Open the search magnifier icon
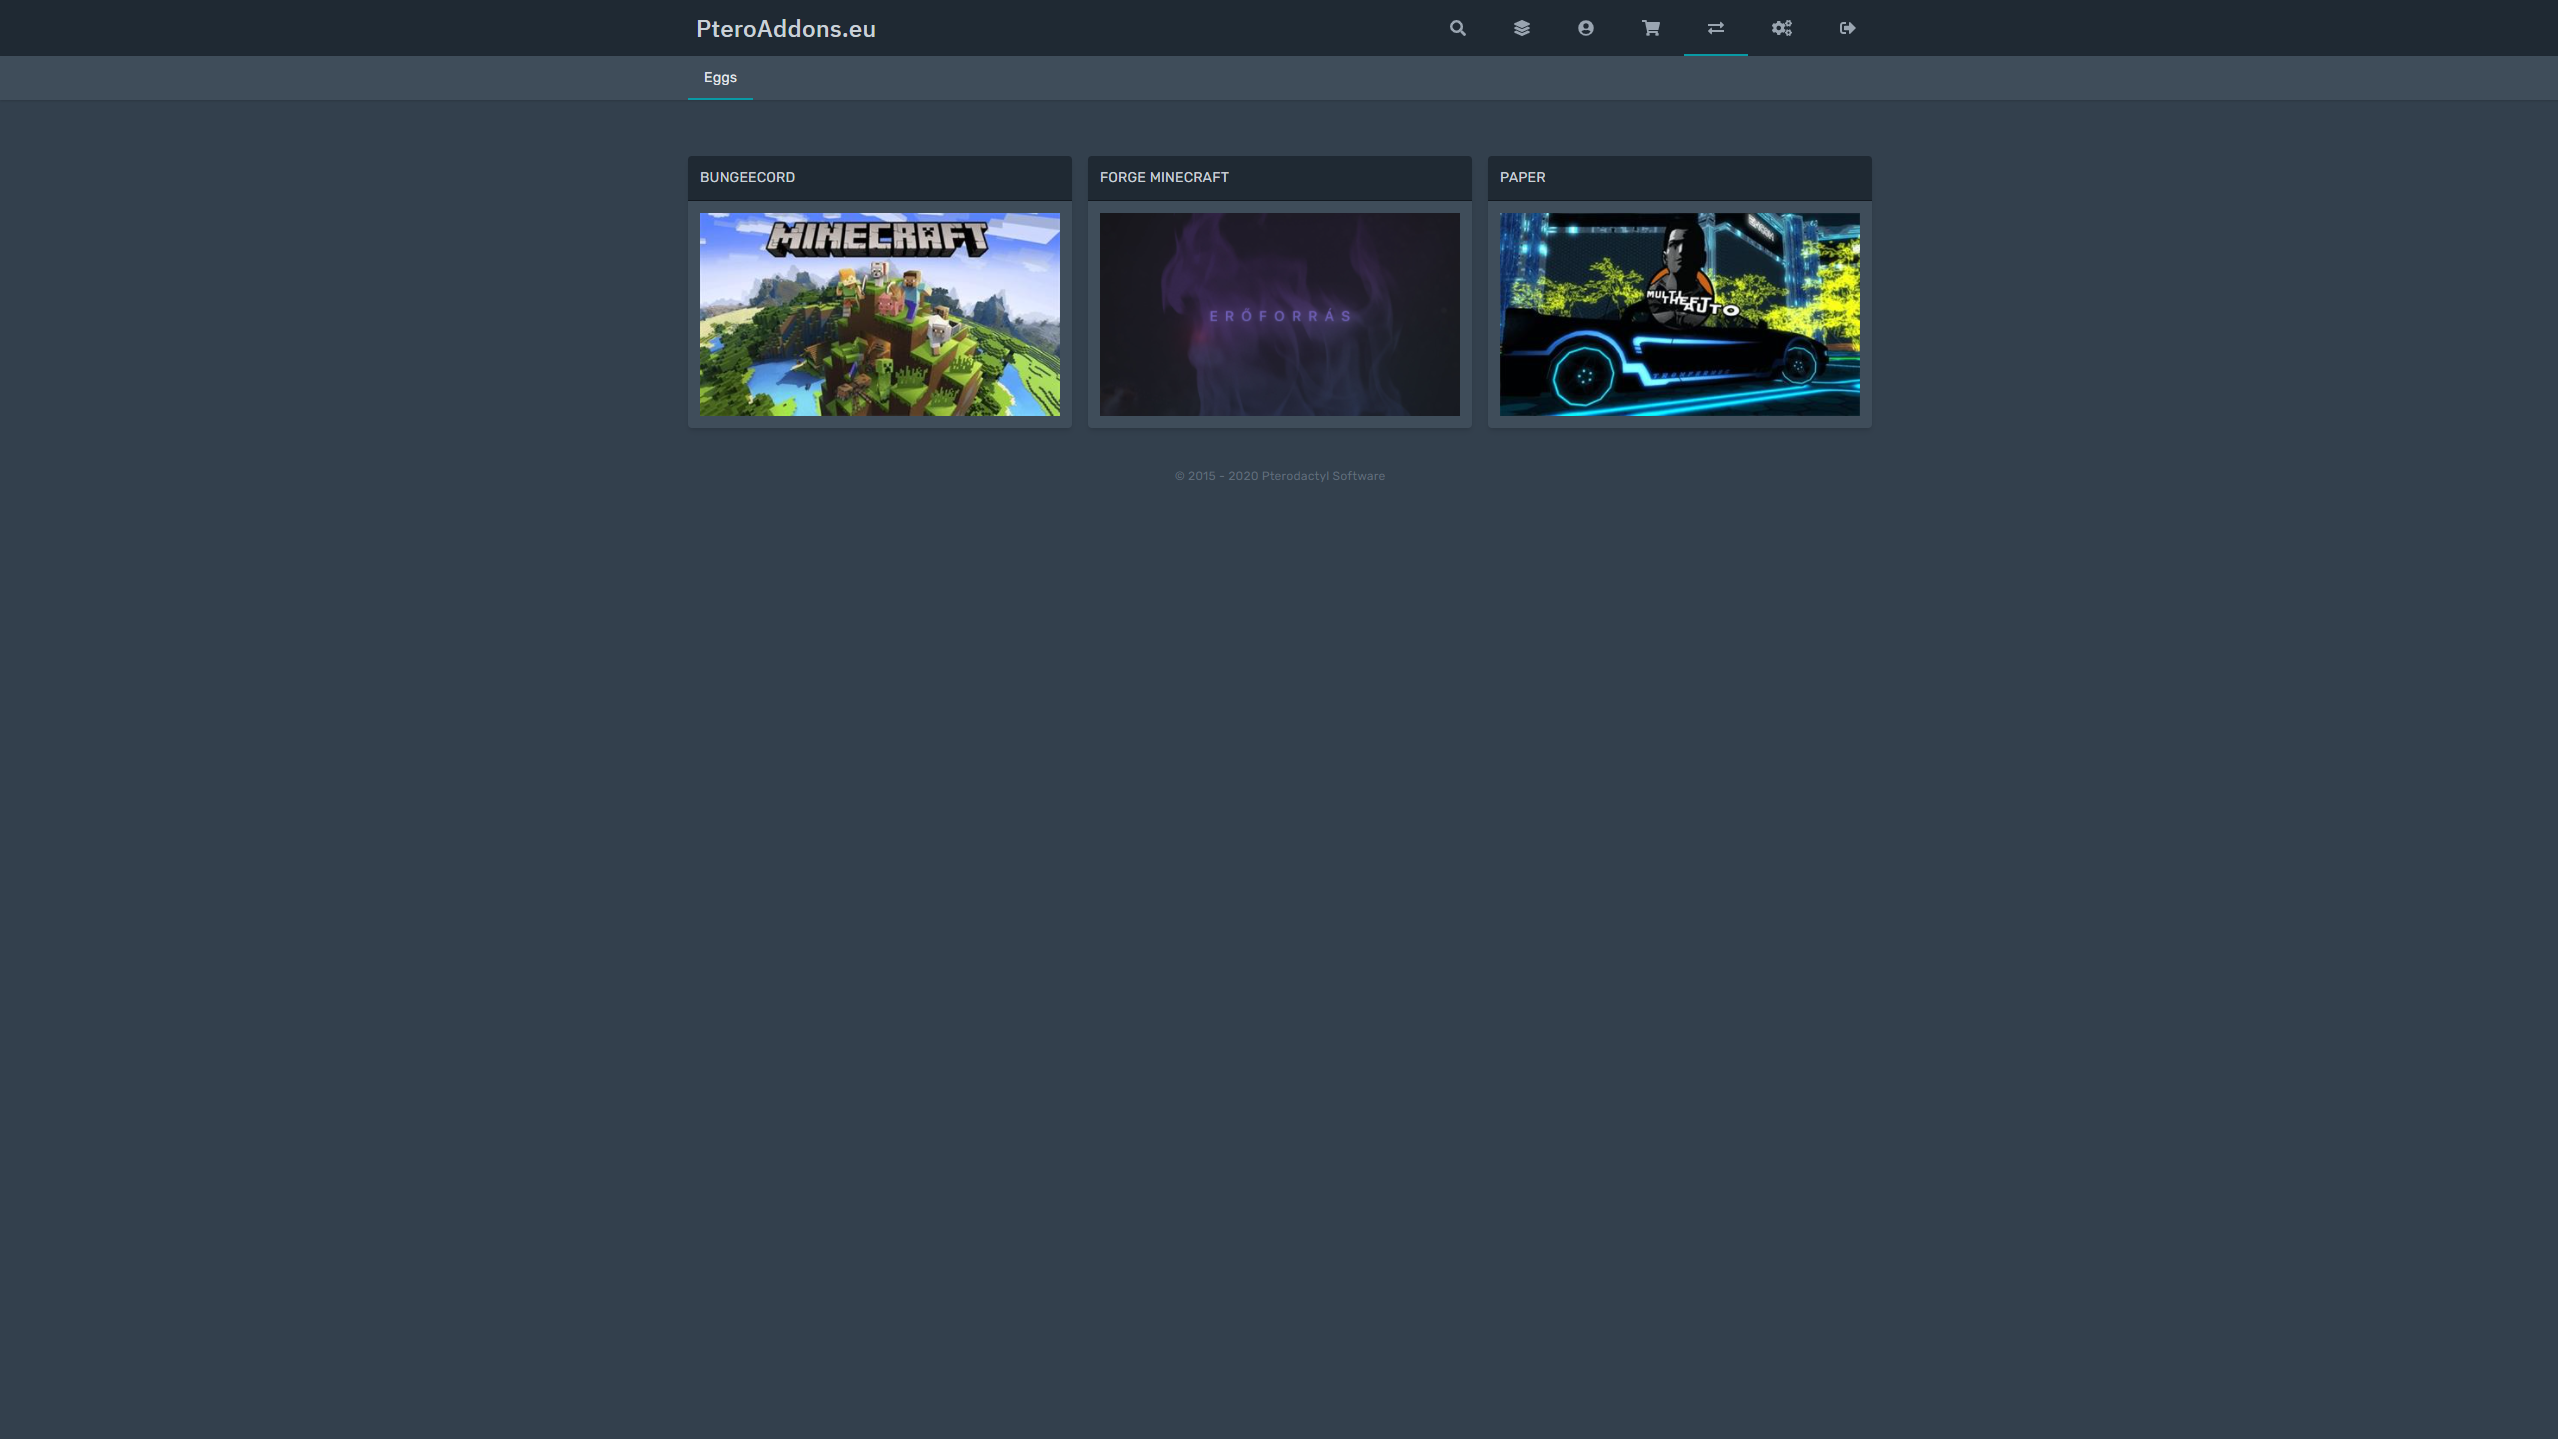Screen dimensions: 2558x1439 click(x=1457, y=28)
